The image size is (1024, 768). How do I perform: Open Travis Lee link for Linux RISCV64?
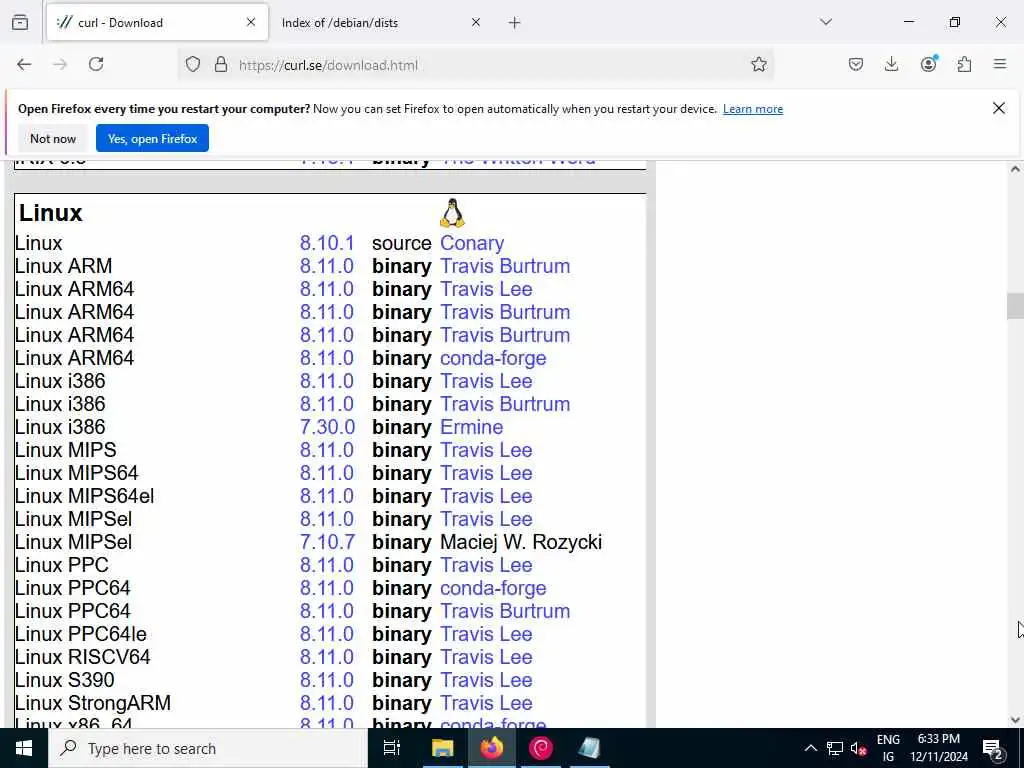tap(486, 657)
